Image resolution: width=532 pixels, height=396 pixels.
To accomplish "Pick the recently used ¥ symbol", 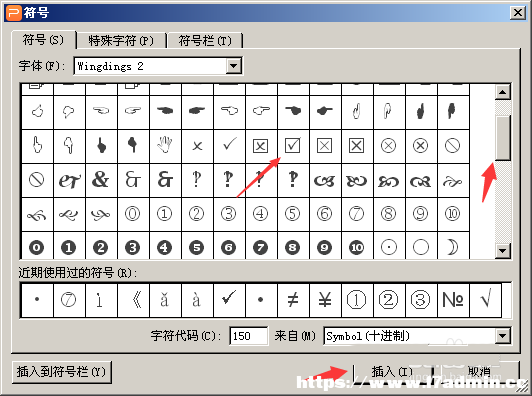I will (325, 300).
